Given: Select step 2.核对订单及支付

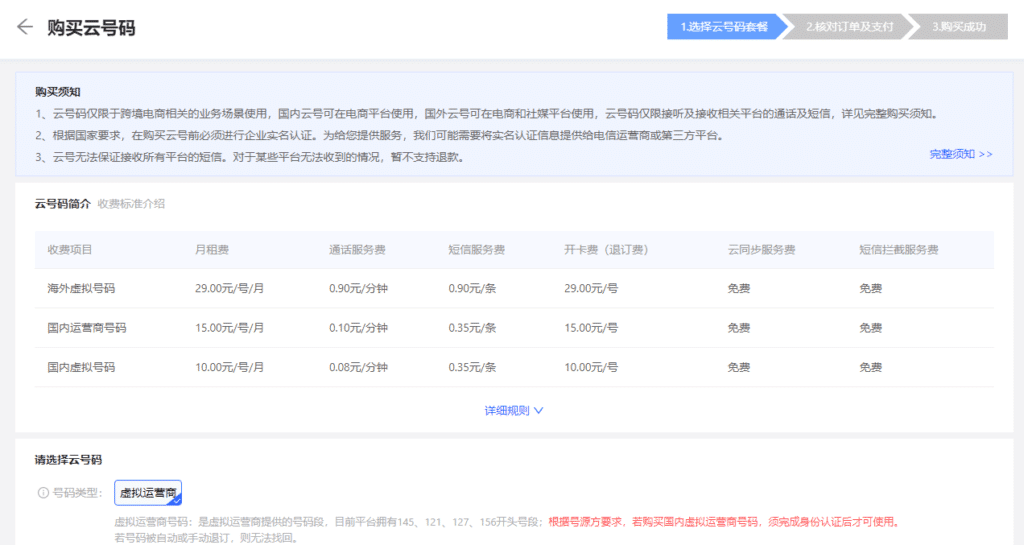Looking at the screenshot, I should (x=849, y=27).
